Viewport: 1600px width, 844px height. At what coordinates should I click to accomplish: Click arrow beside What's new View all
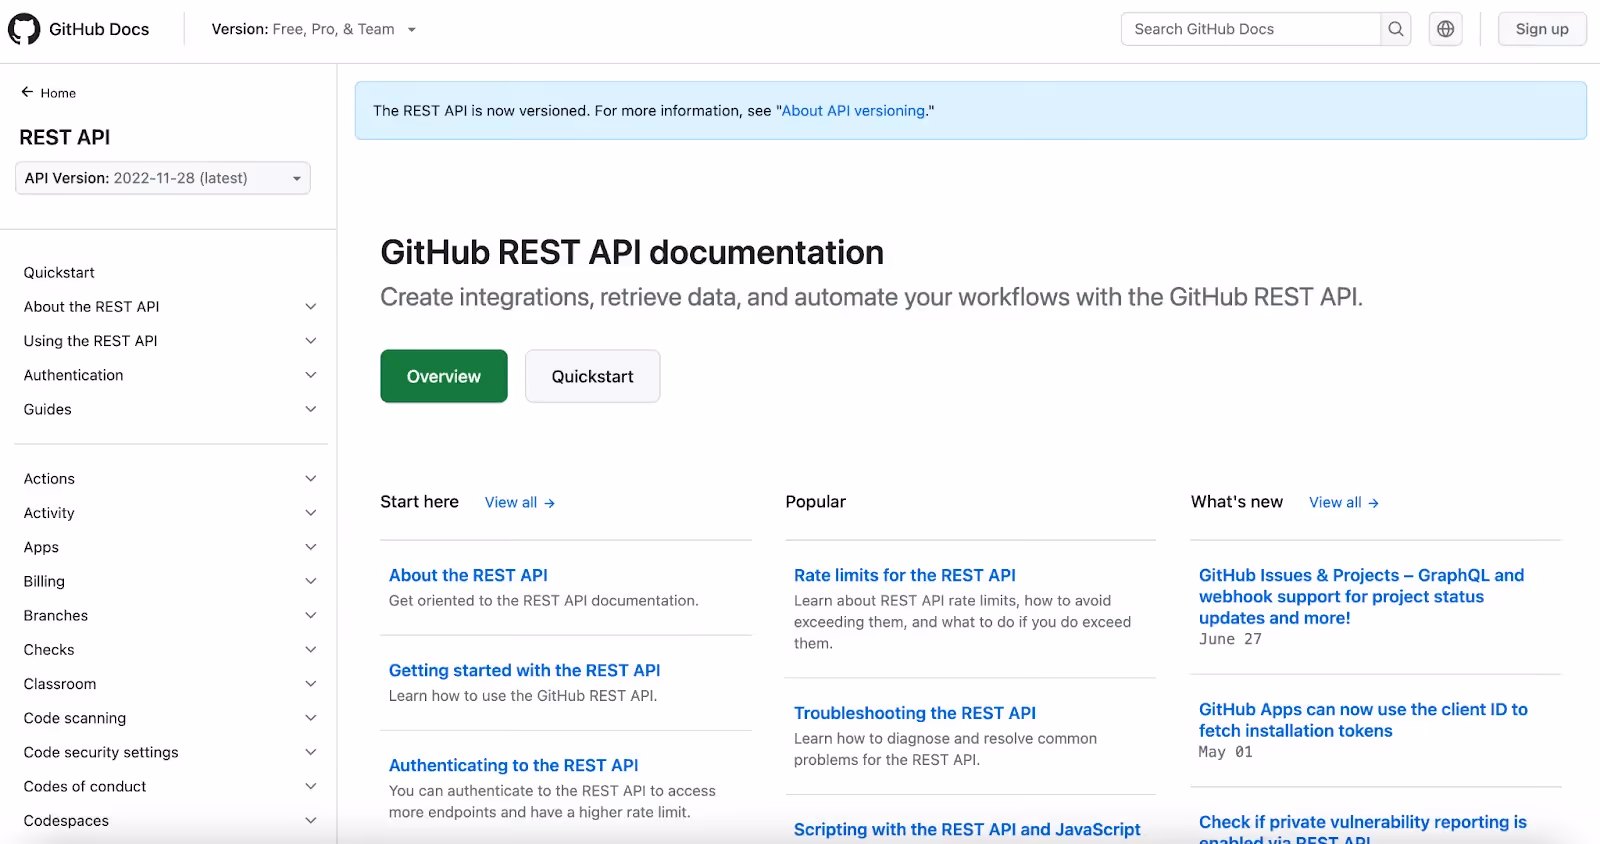[1374, 503]
